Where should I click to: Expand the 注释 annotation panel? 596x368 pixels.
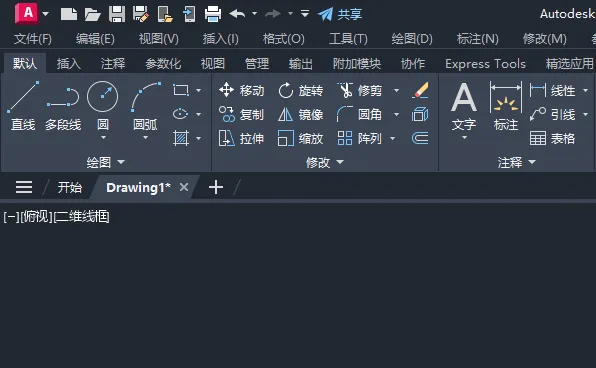[517, 162]
